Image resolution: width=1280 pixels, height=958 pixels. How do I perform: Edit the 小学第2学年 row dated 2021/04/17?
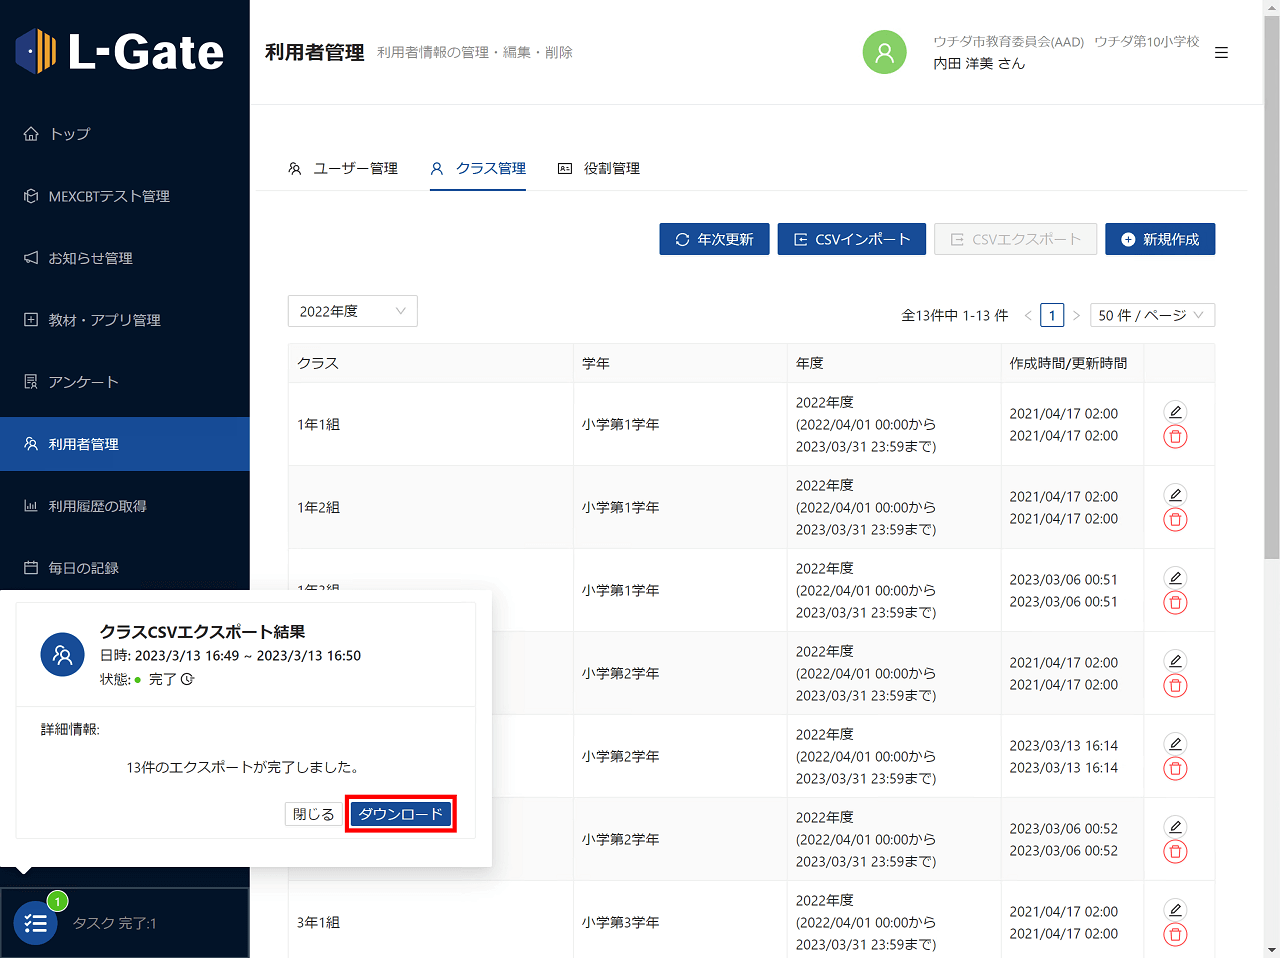[x=1176, y=660]
